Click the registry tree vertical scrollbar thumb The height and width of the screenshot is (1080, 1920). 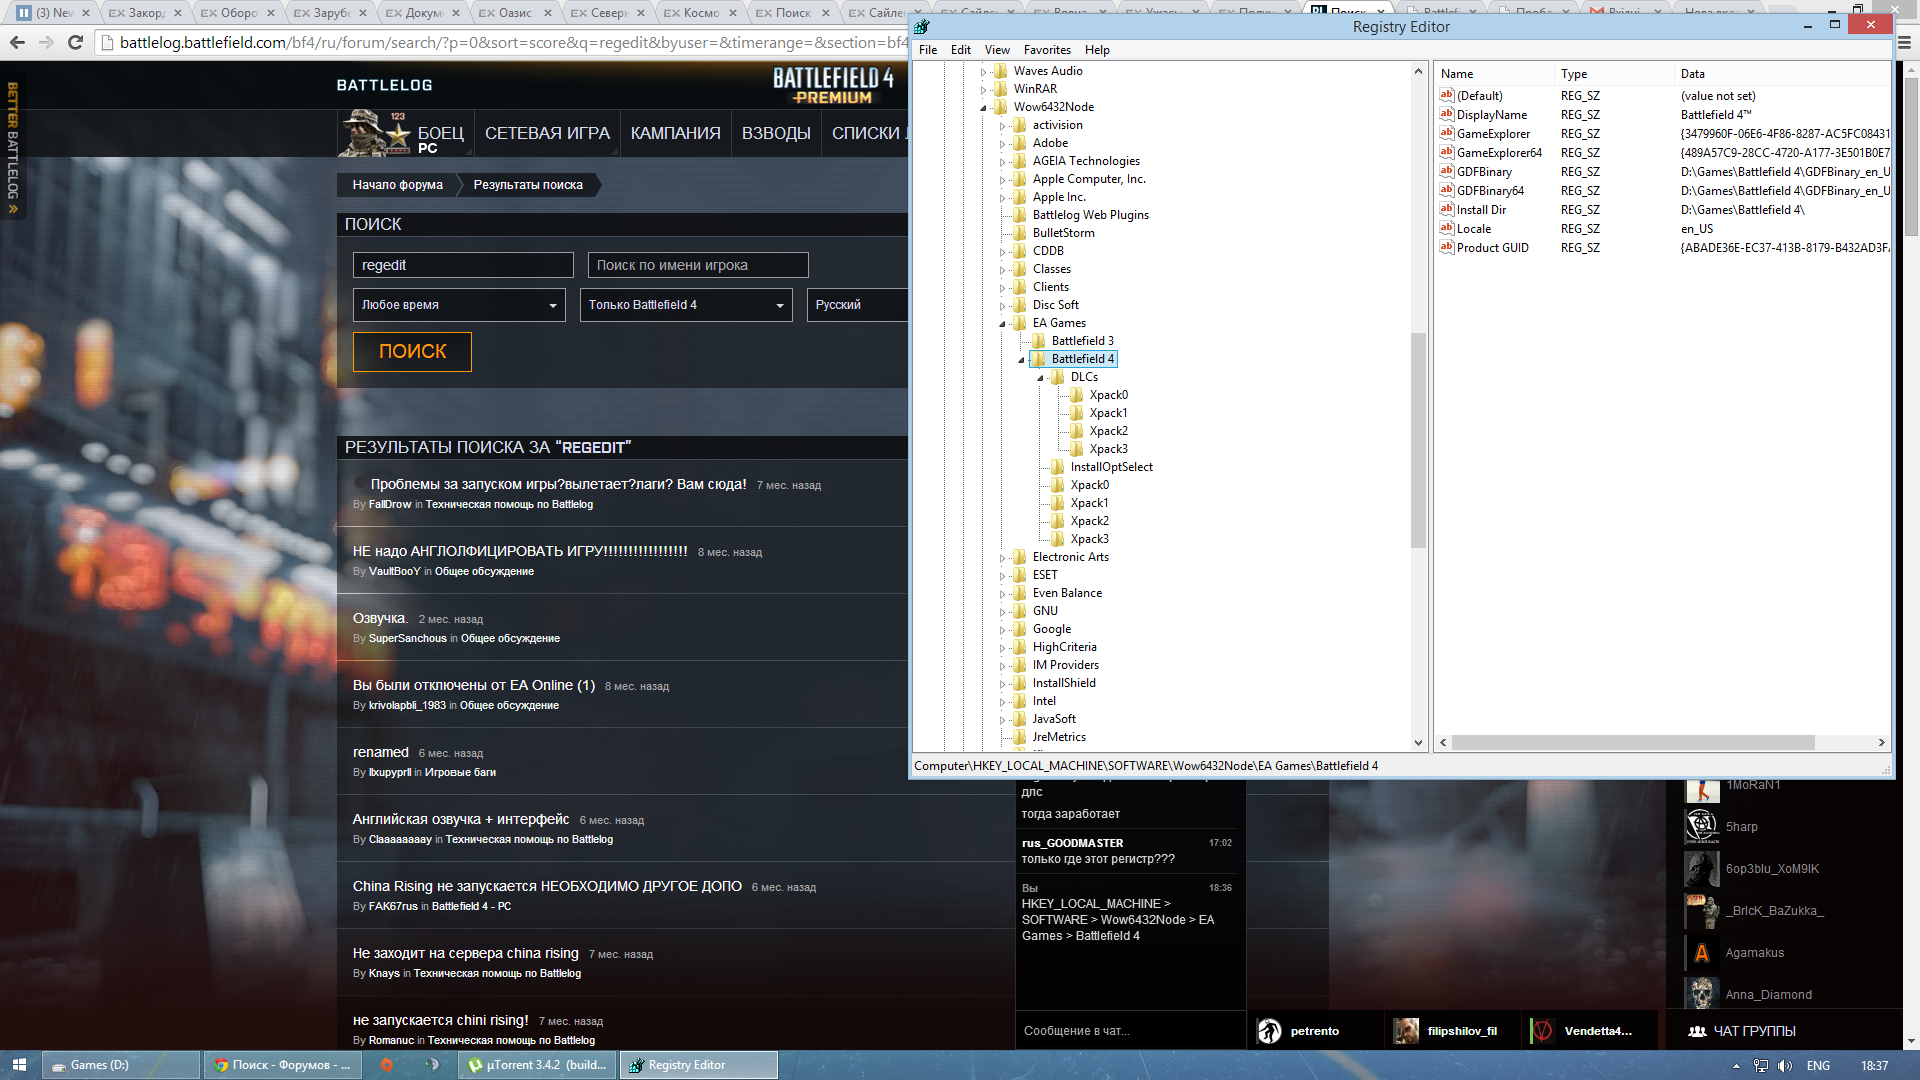pyautogui.click(x=1418, y=440)
